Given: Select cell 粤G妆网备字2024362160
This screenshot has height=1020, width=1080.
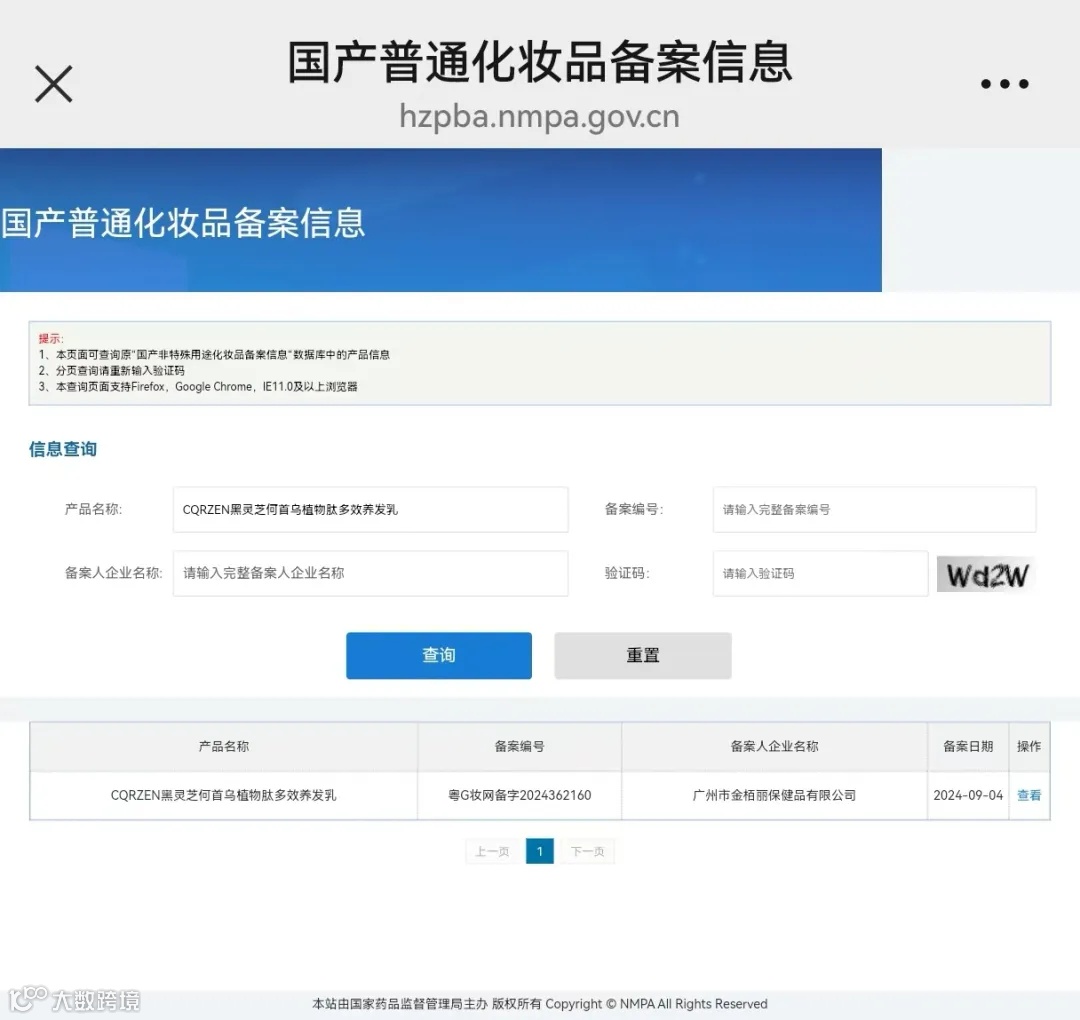Looking at the screenshot, I should [x=519, y=795].
